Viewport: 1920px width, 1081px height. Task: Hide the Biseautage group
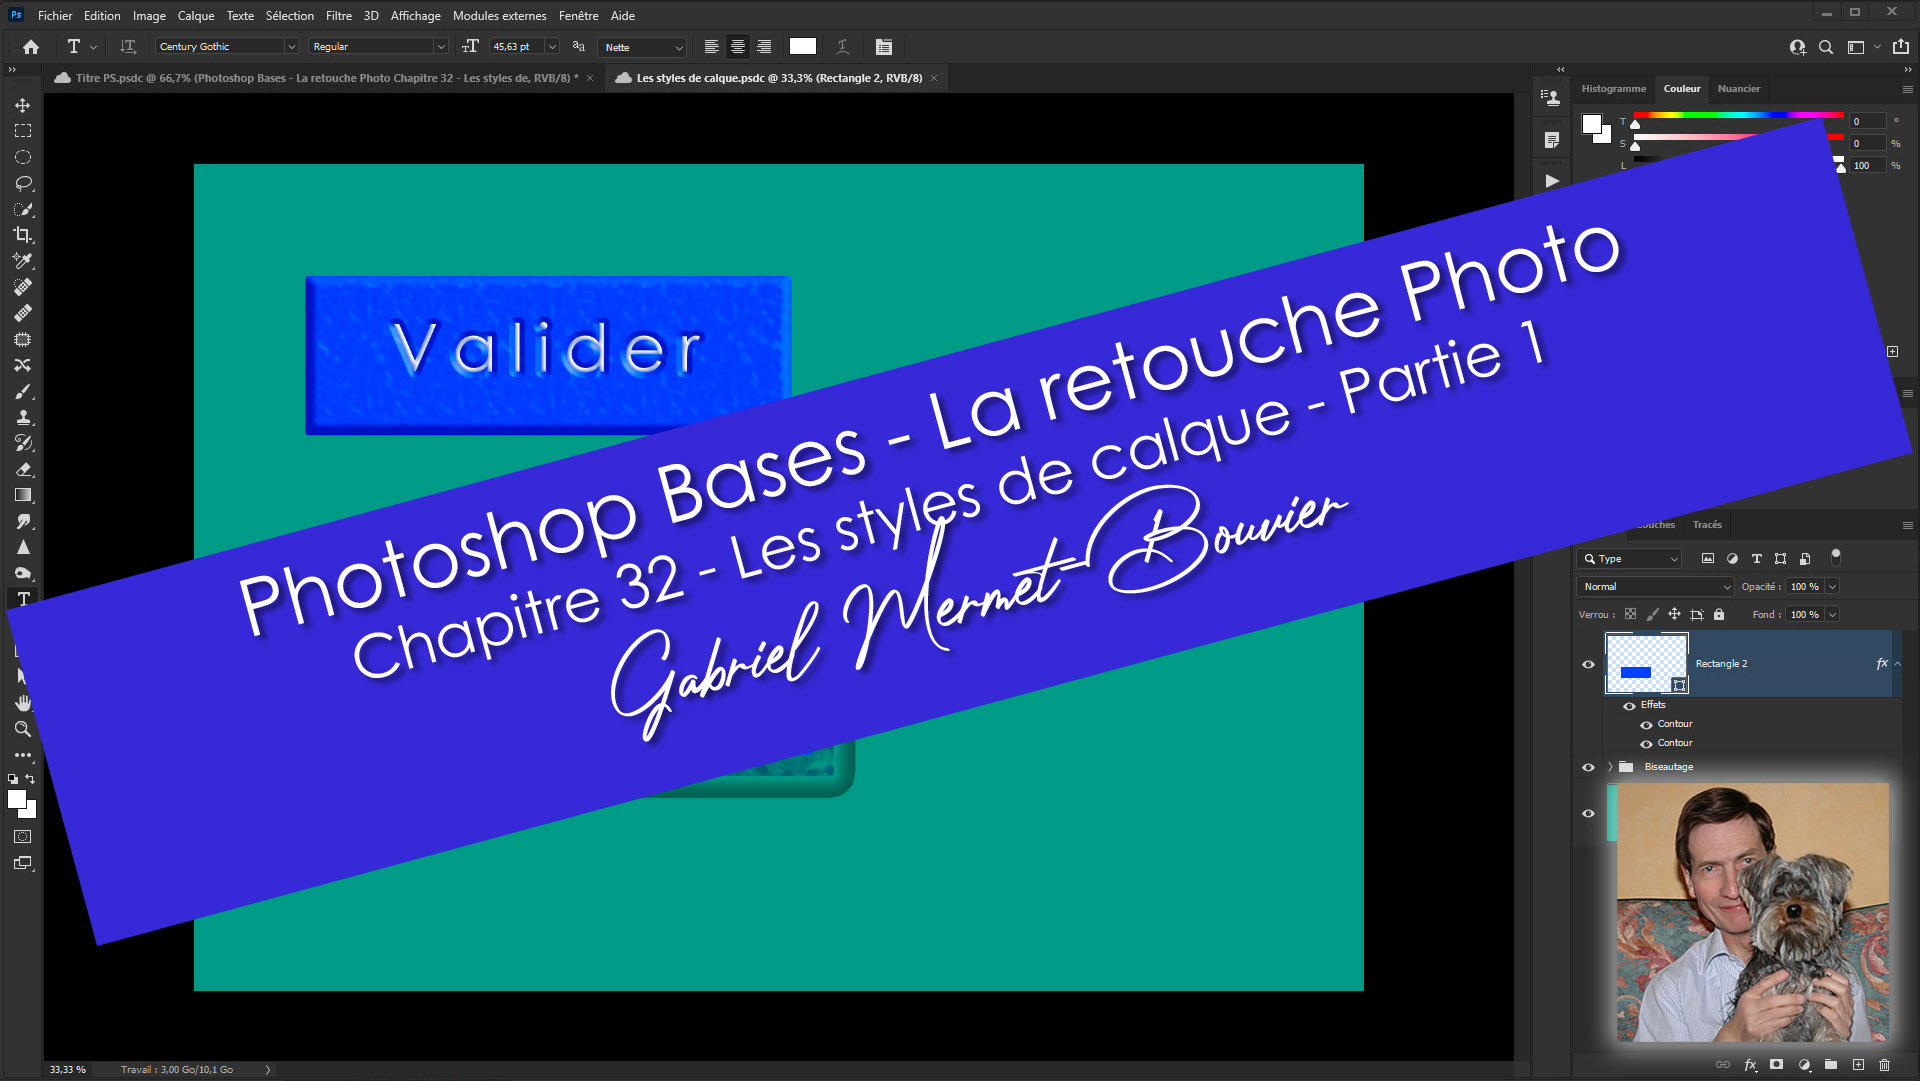point(1588,767)
